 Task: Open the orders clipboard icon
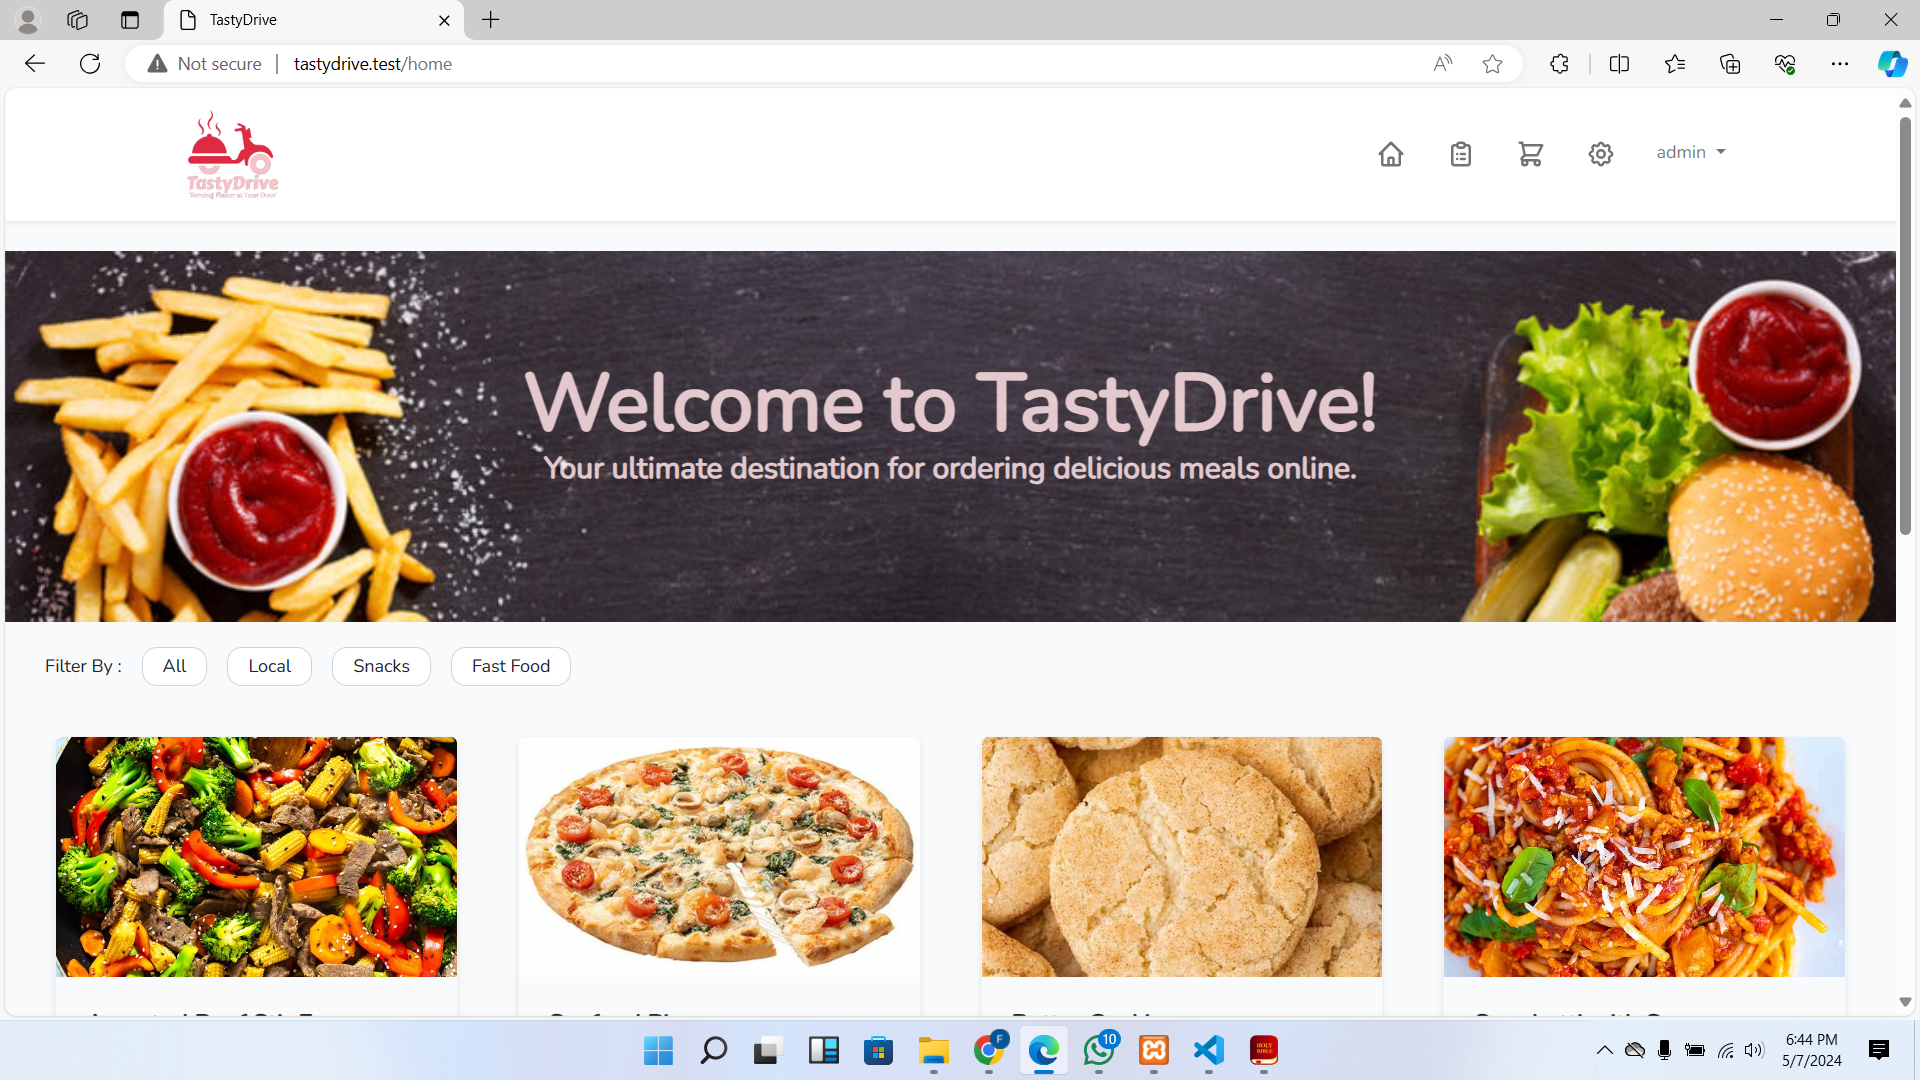1460,154
